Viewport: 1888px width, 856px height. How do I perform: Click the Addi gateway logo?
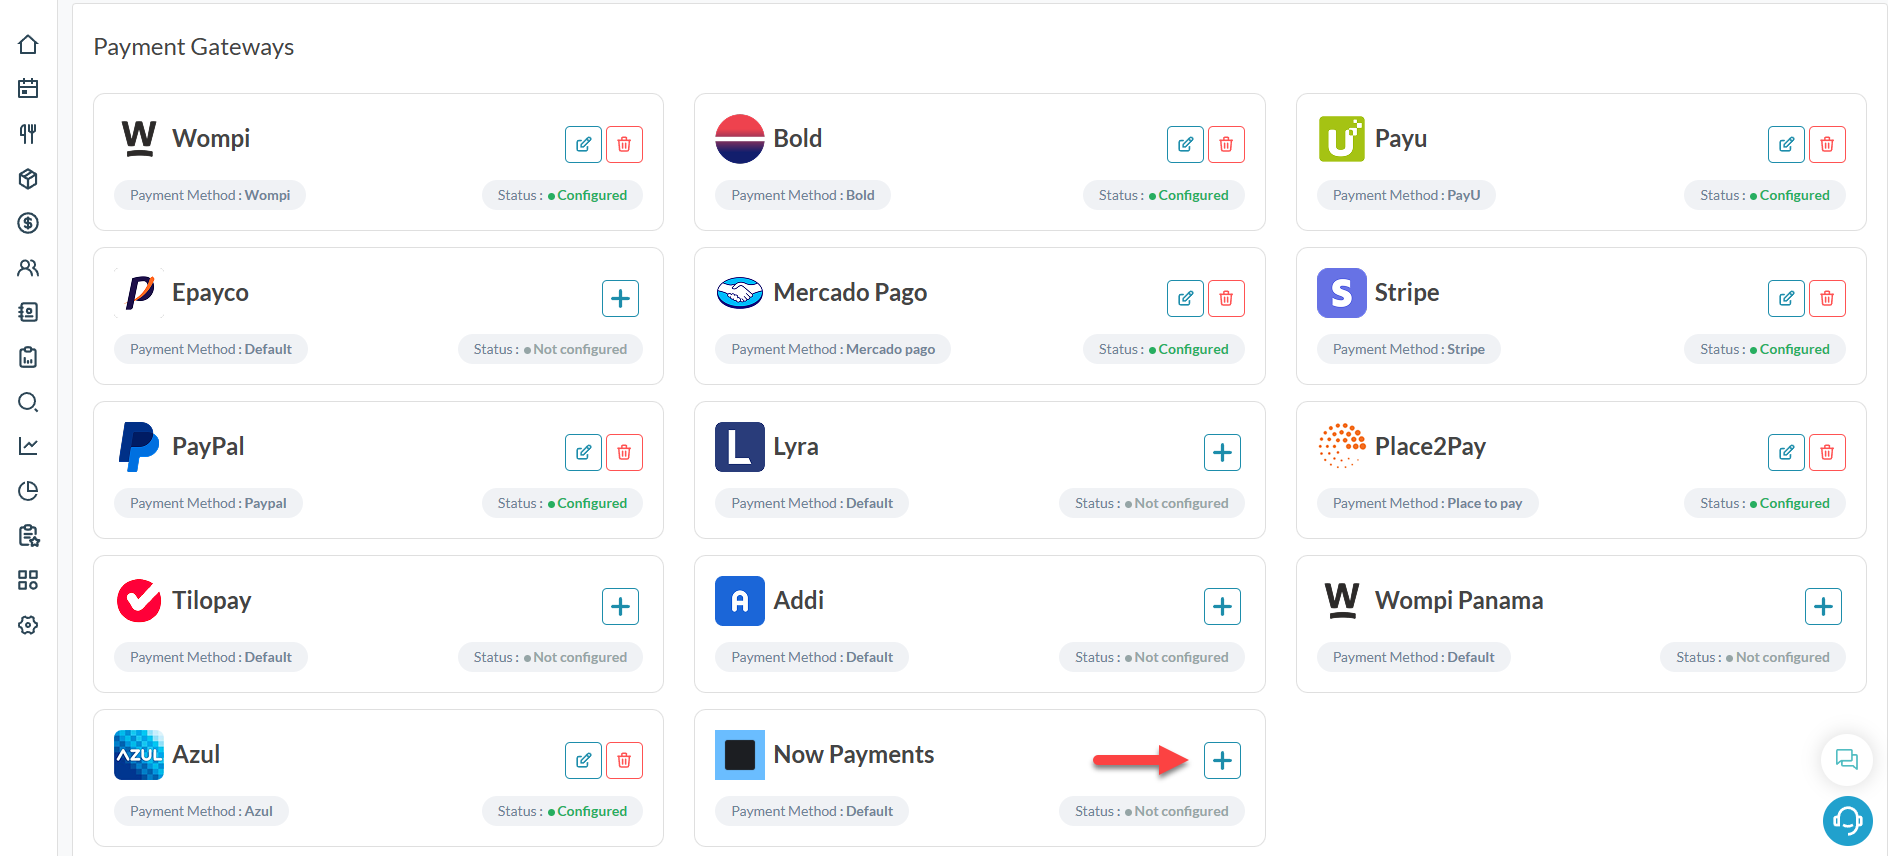coord(740,601)
